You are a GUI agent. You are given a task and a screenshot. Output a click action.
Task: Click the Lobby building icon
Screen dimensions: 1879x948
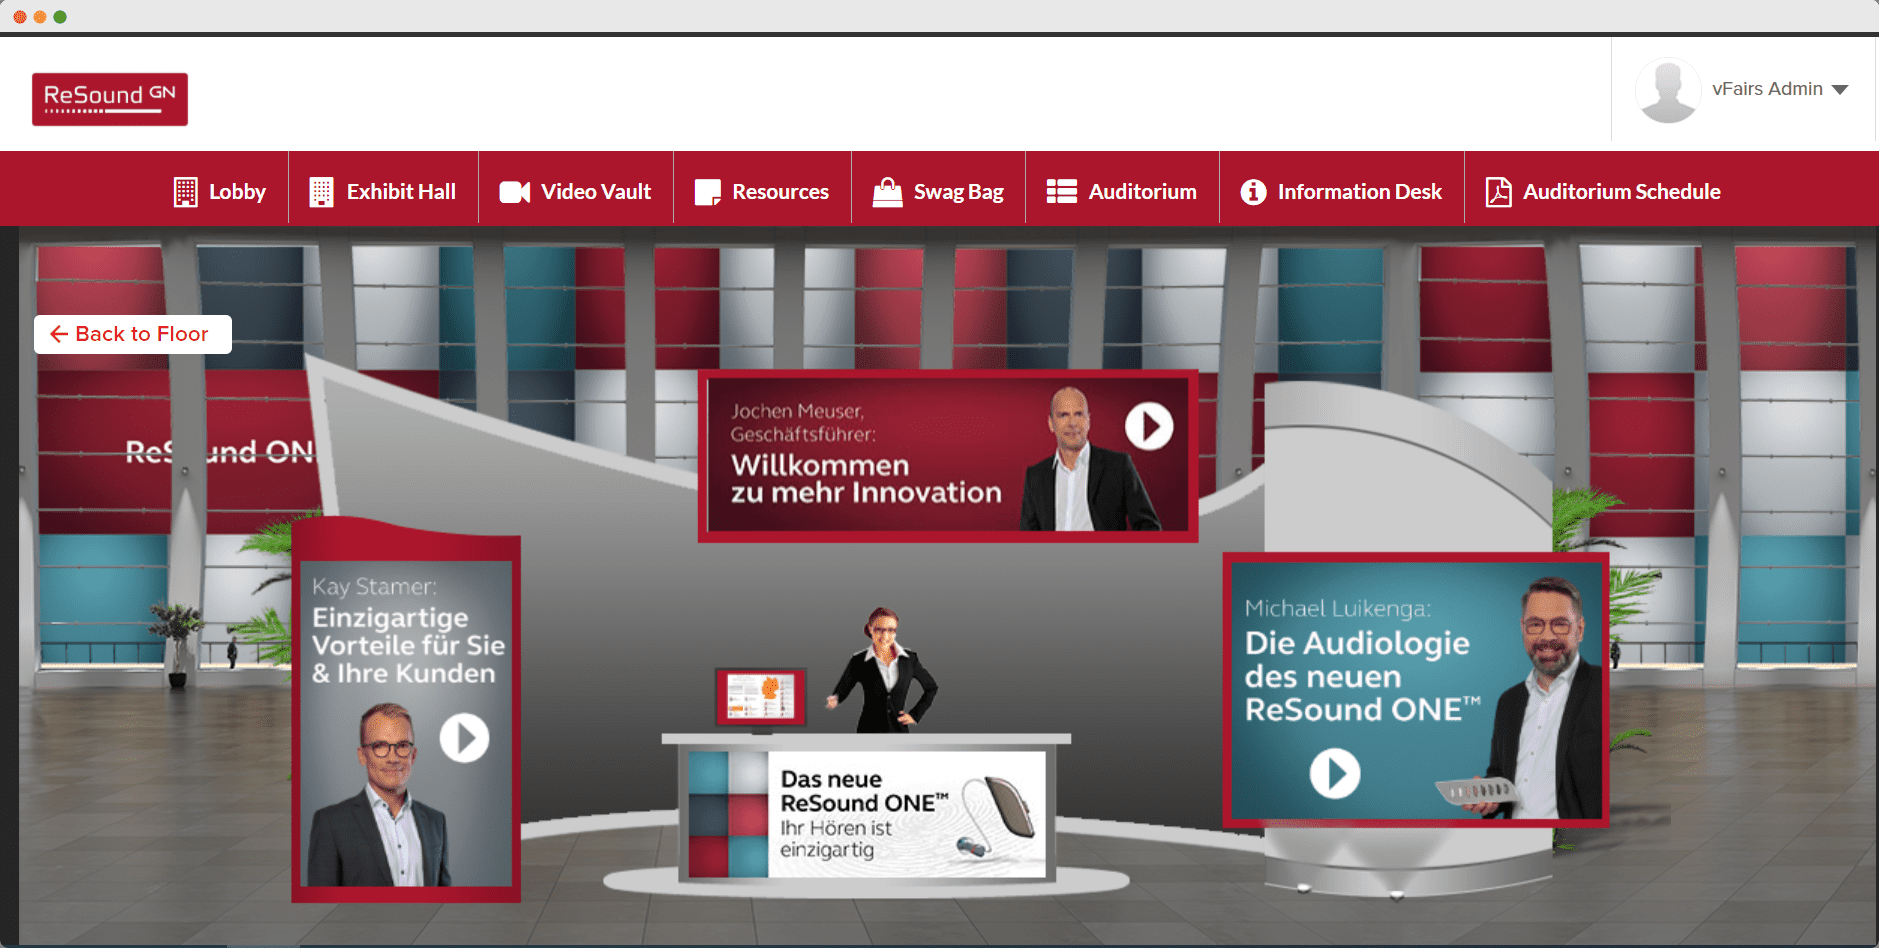[185, 192]
